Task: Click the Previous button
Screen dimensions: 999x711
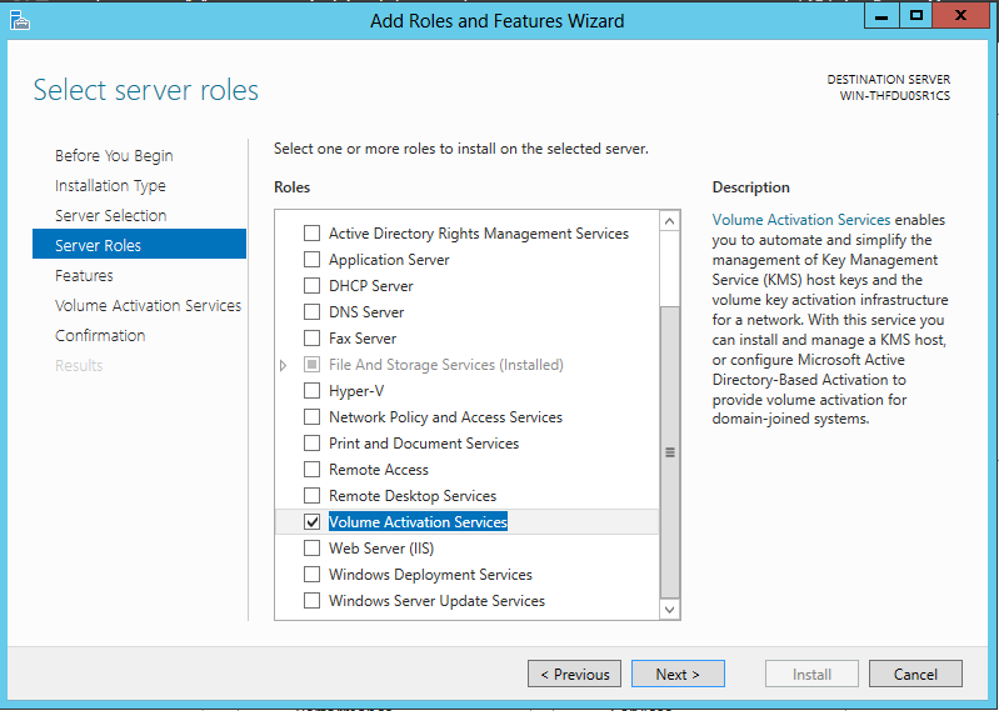Action: pos(575,674)
